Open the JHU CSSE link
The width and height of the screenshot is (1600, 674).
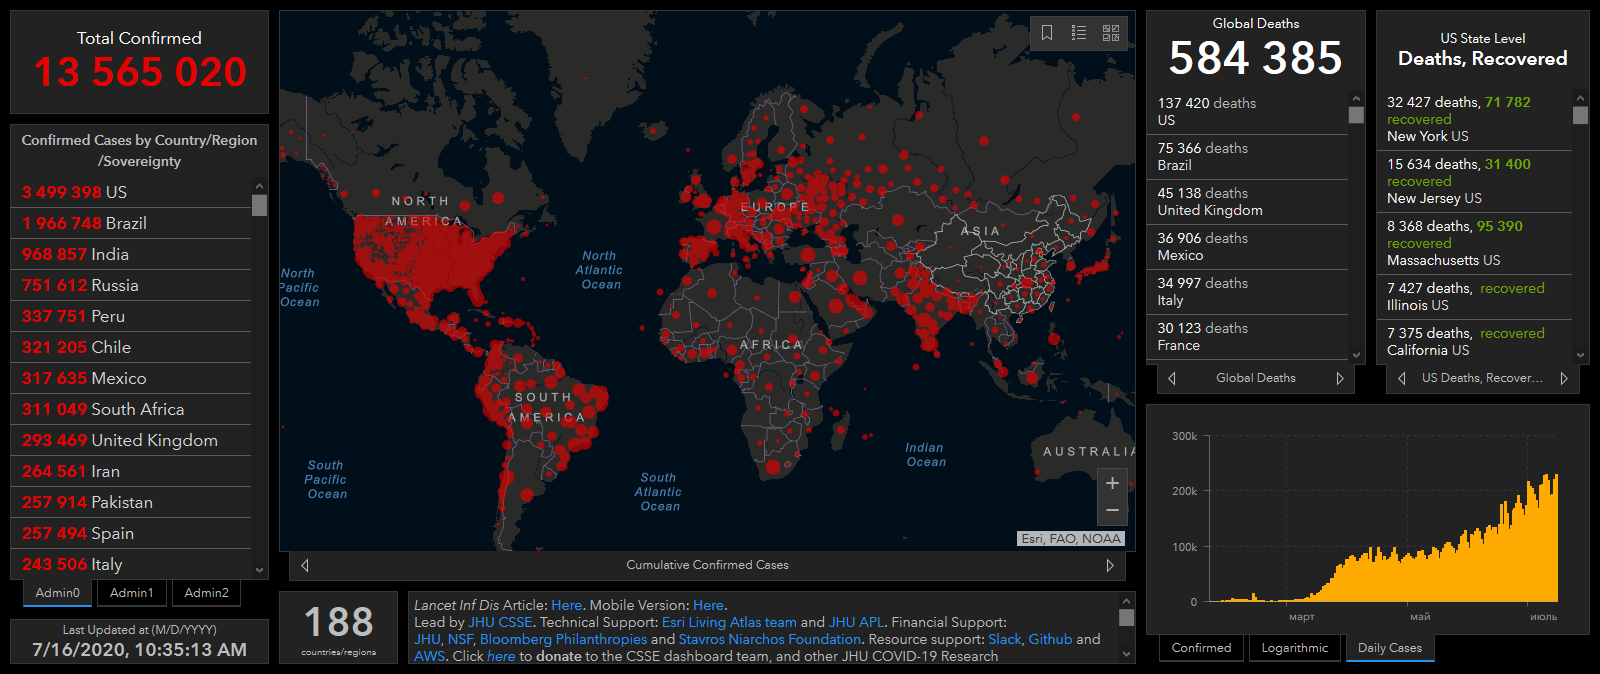pos(500,622)
